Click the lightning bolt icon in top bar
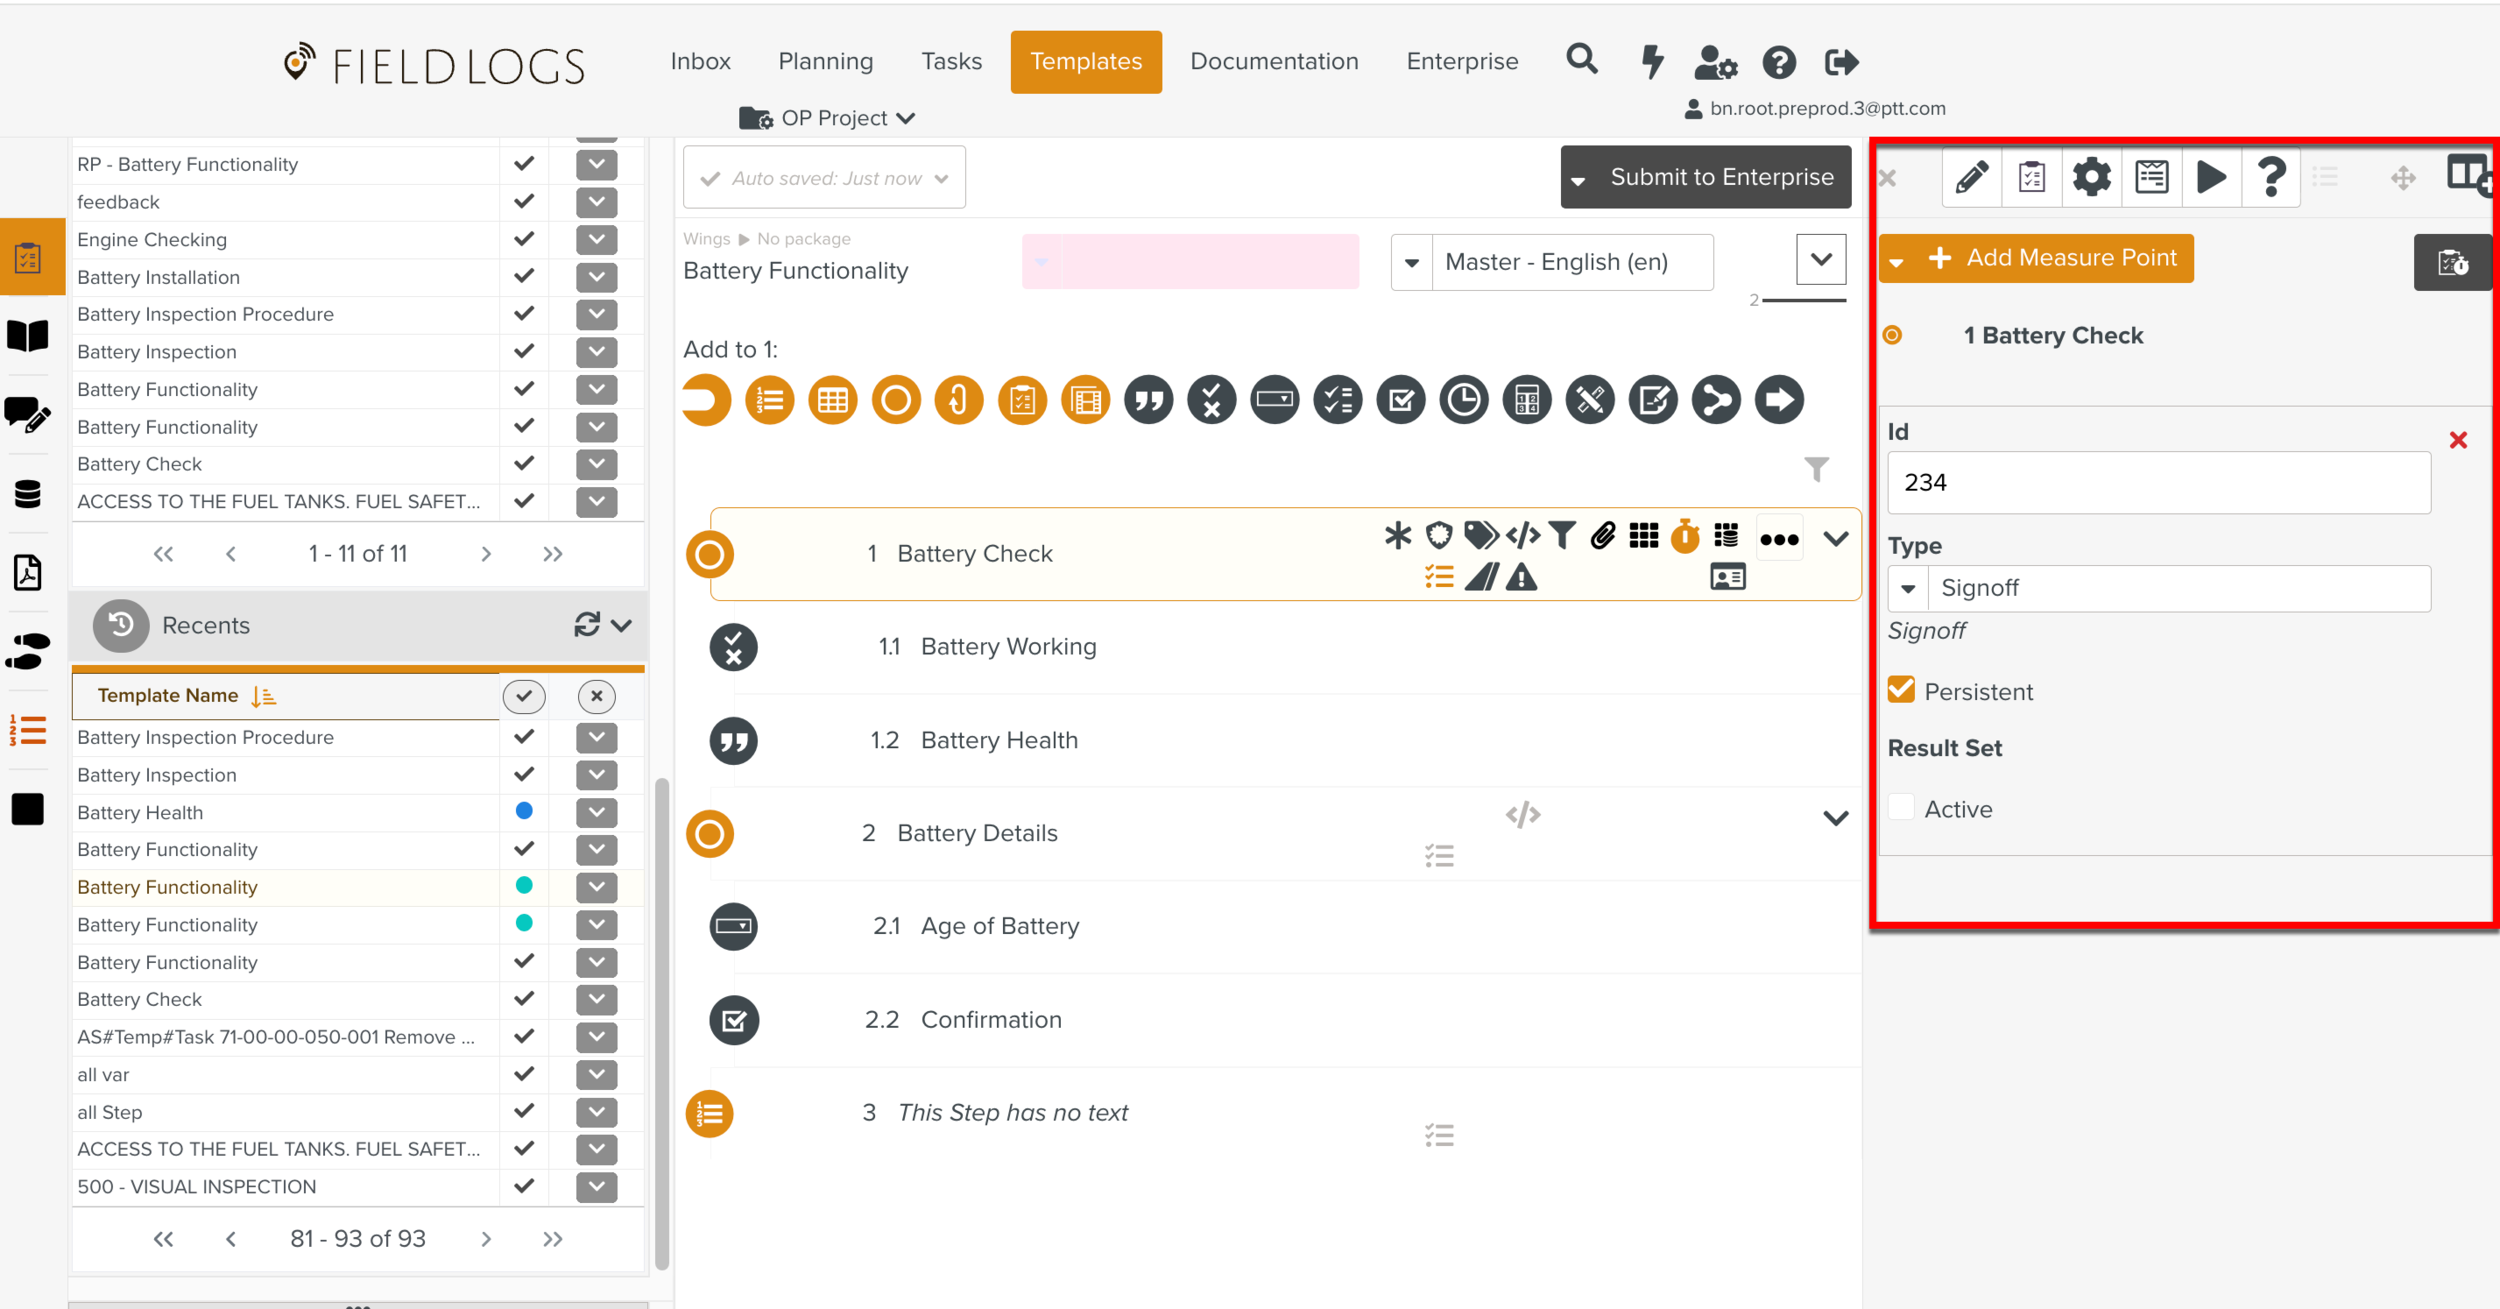This screenshot has height=1309, width=2500. [x=1652, y=62]
